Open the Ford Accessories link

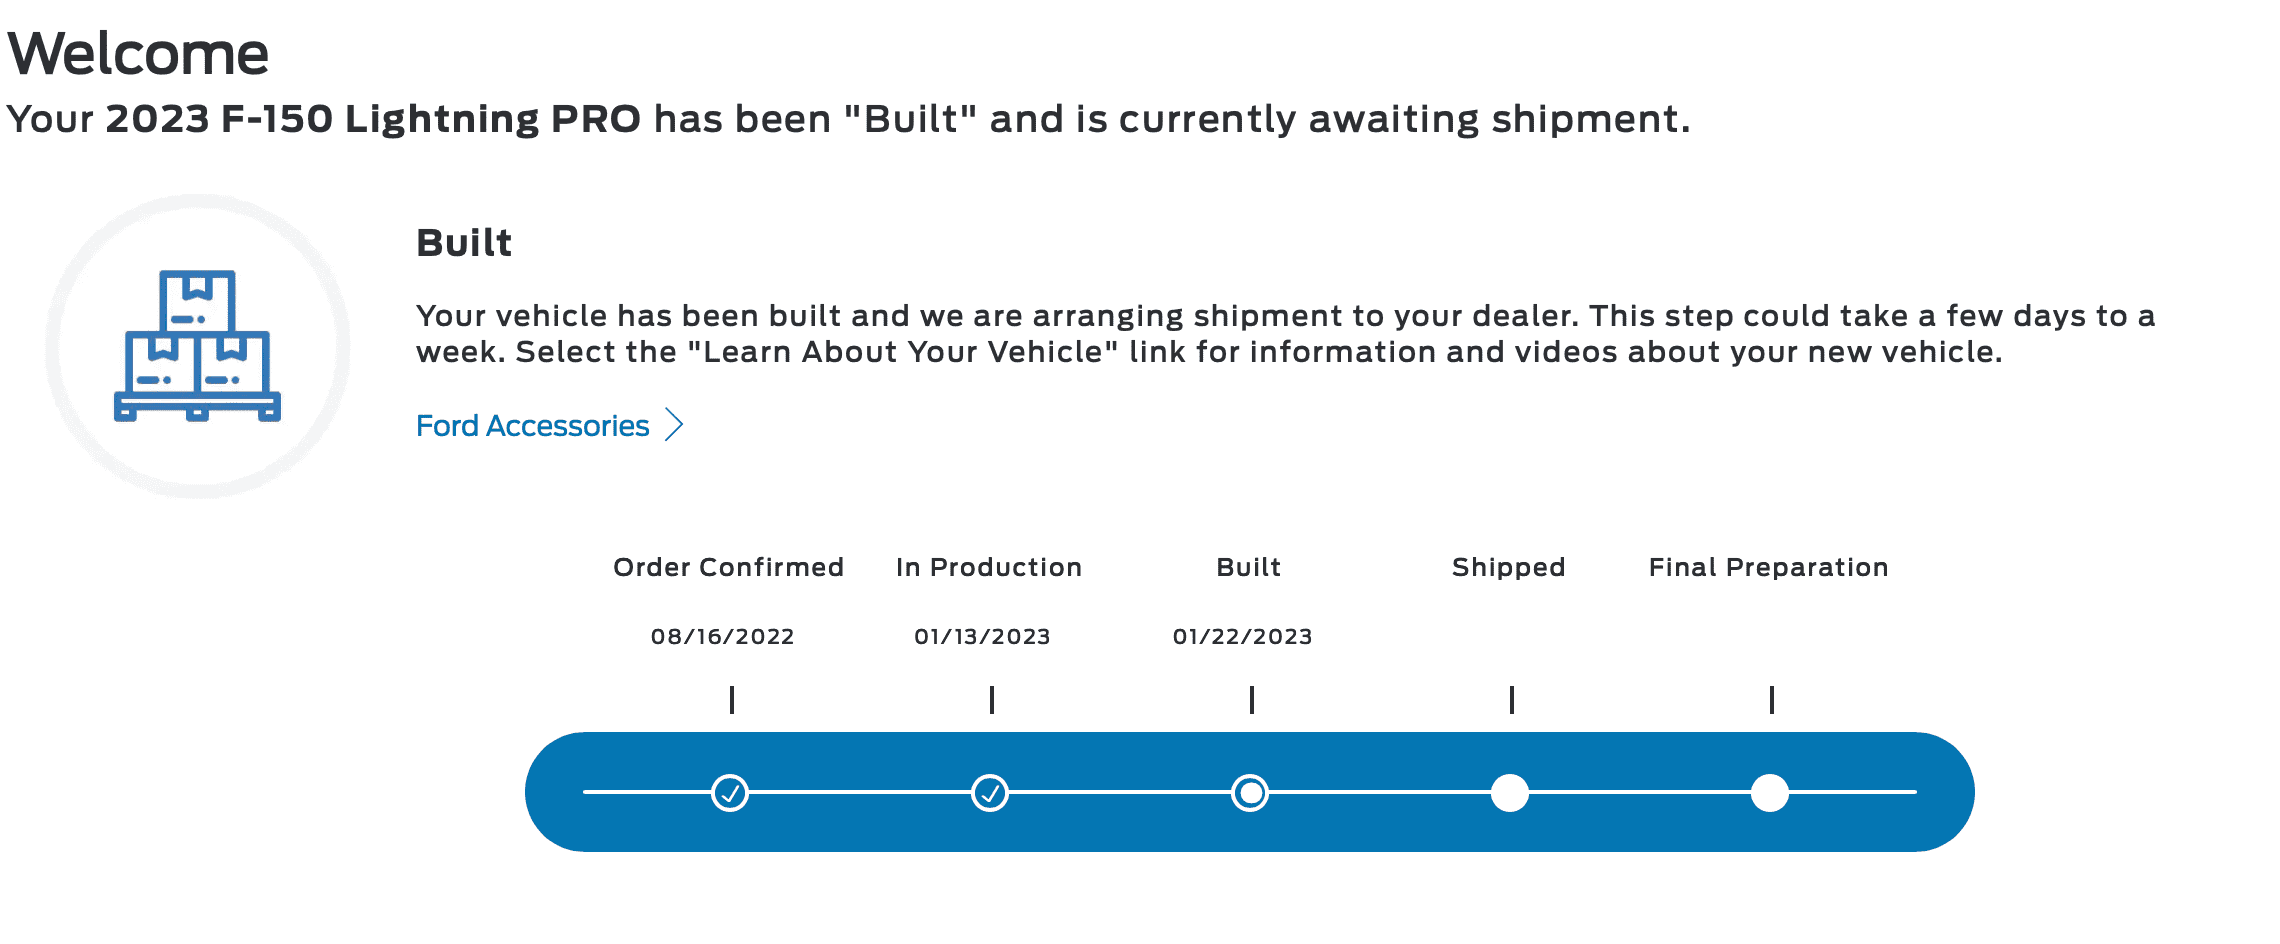pyautogui.click(x=532, y=426)
